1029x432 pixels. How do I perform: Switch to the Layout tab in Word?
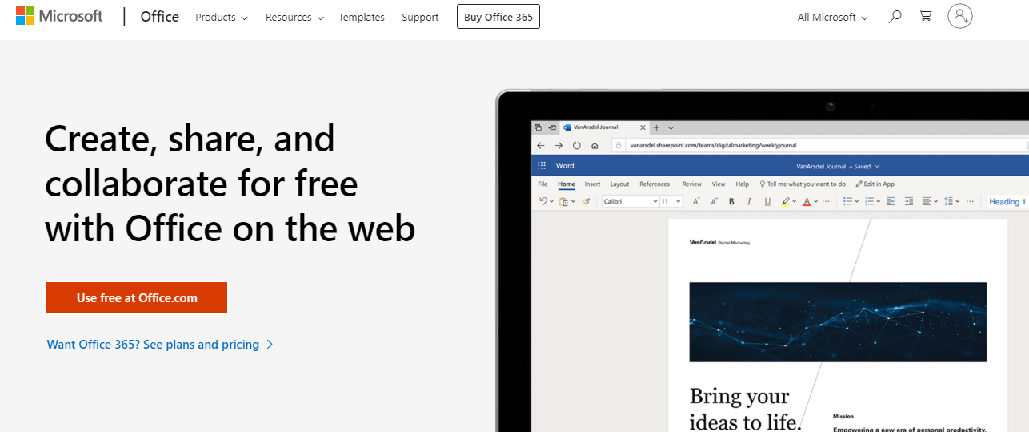pyautogui.click(x=620, y=184)
